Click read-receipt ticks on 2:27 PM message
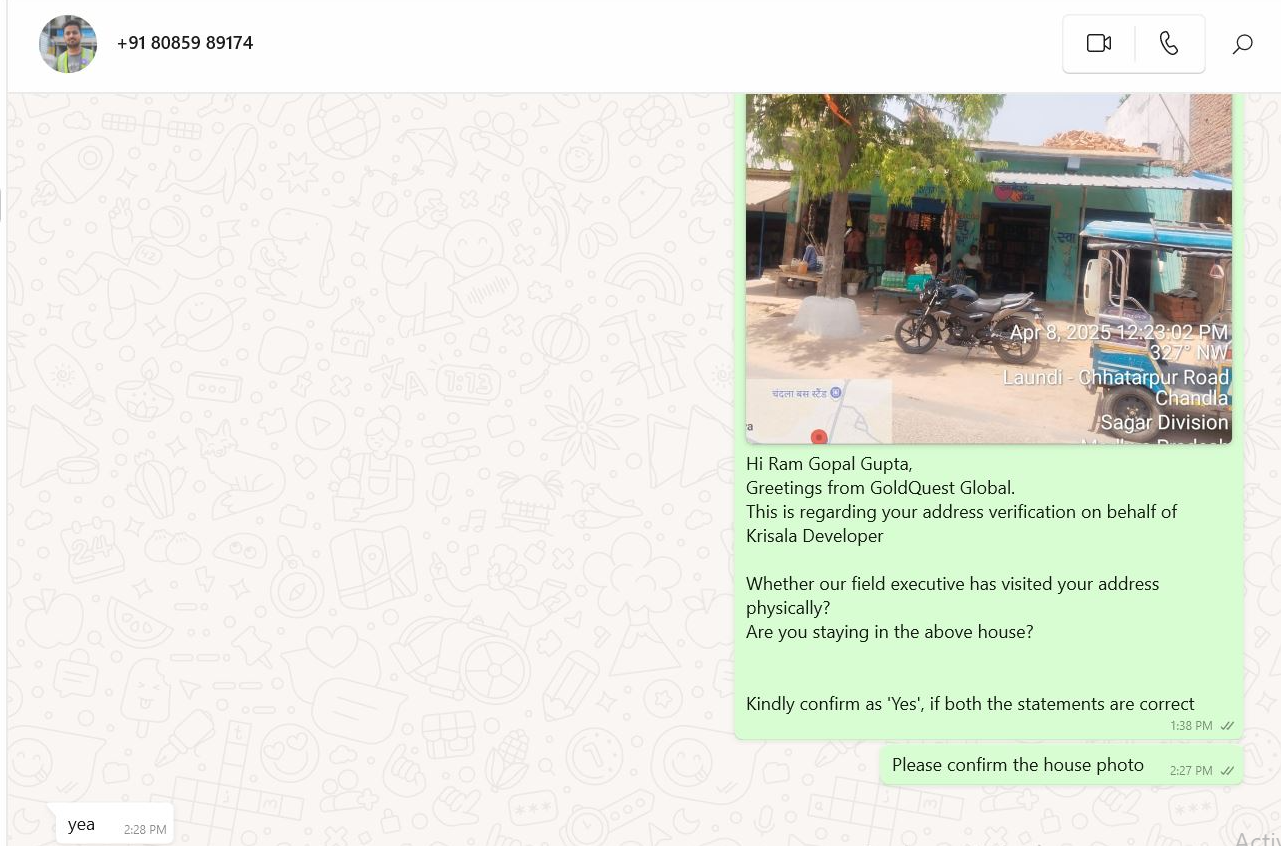 point(1227,771)
